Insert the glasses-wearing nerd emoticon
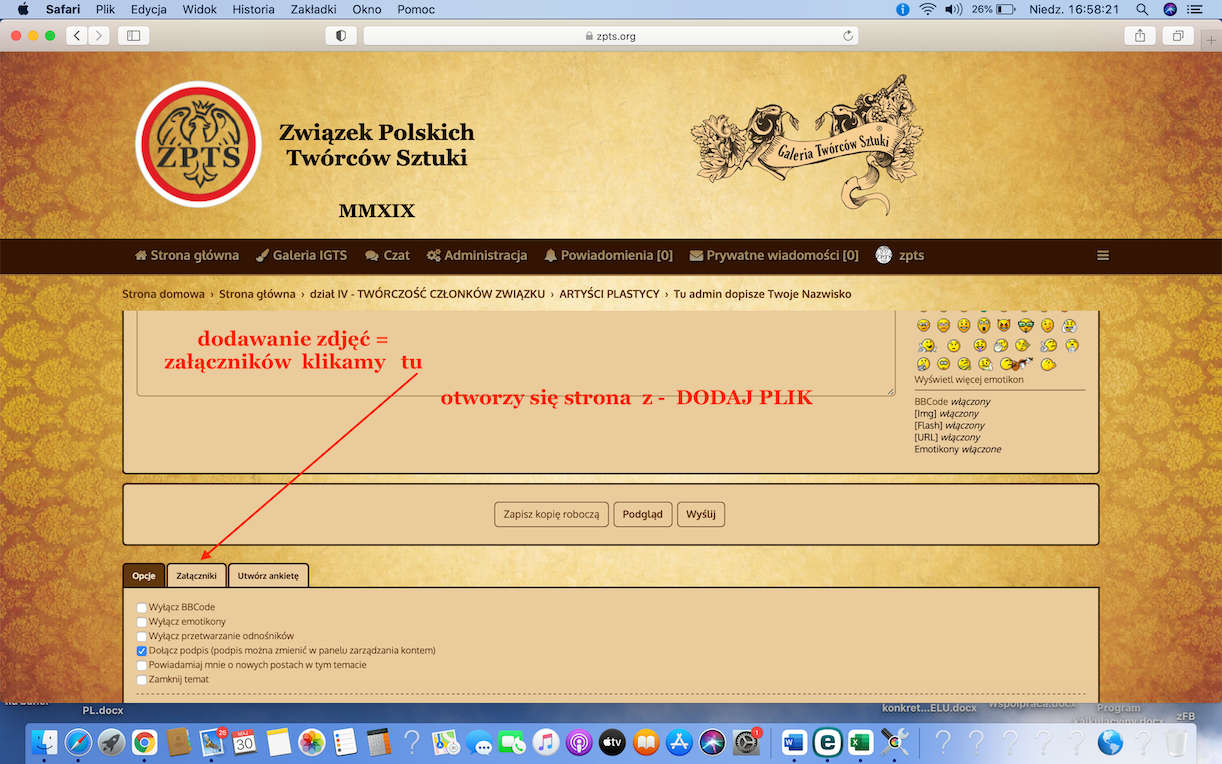The image size is (1222, 764). [x=1025, y=326]
